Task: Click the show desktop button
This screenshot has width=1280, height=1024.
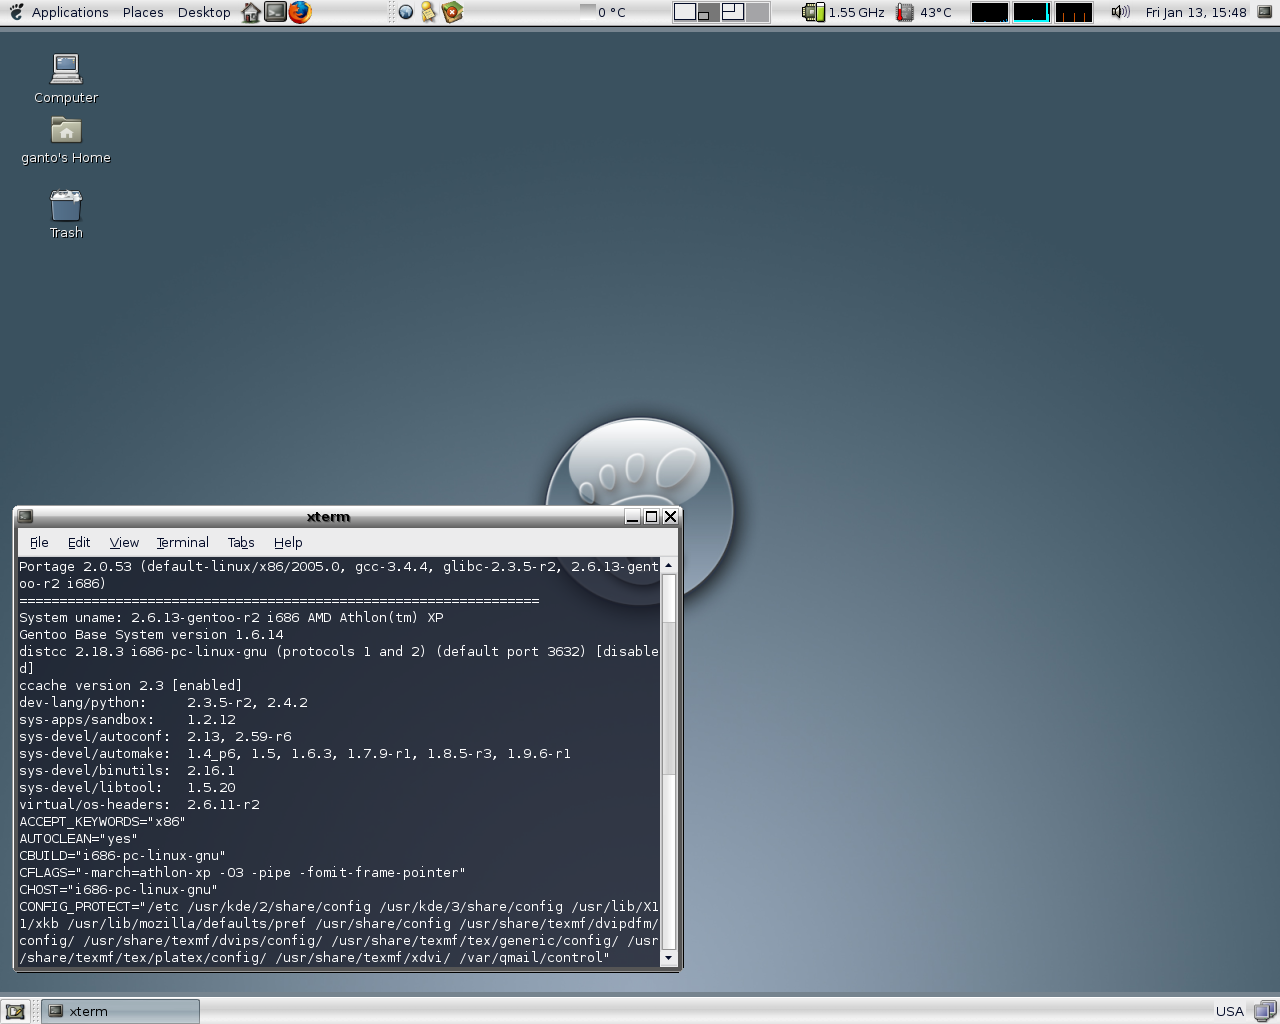Action: pyautogui.click(x=15, y=1011)
